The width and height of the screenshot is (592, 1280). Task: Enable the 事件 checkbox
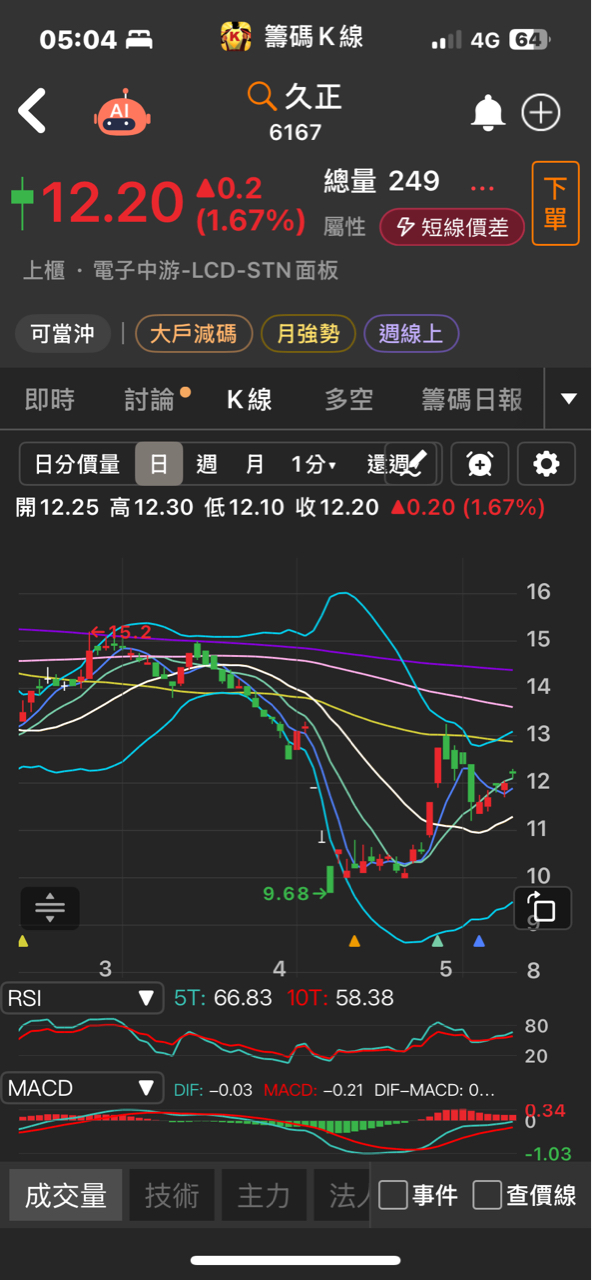click(393, 1194)
